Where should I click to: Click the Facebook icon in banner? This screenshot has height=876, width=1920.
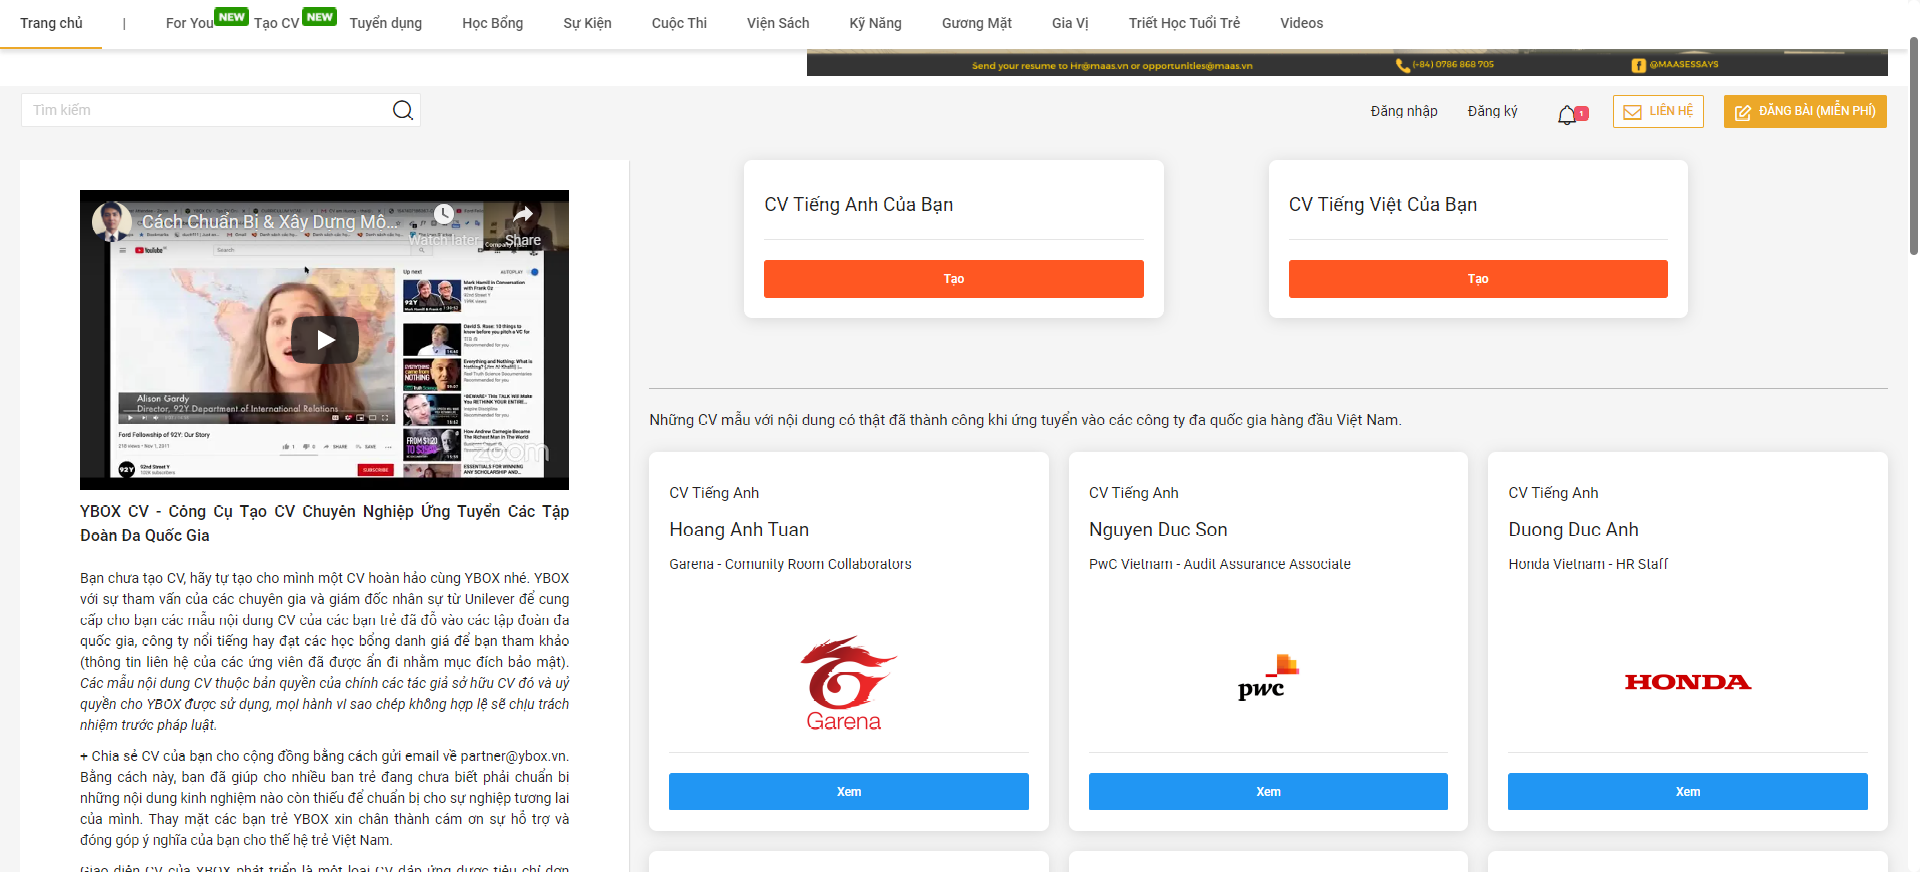point(1638,65)
